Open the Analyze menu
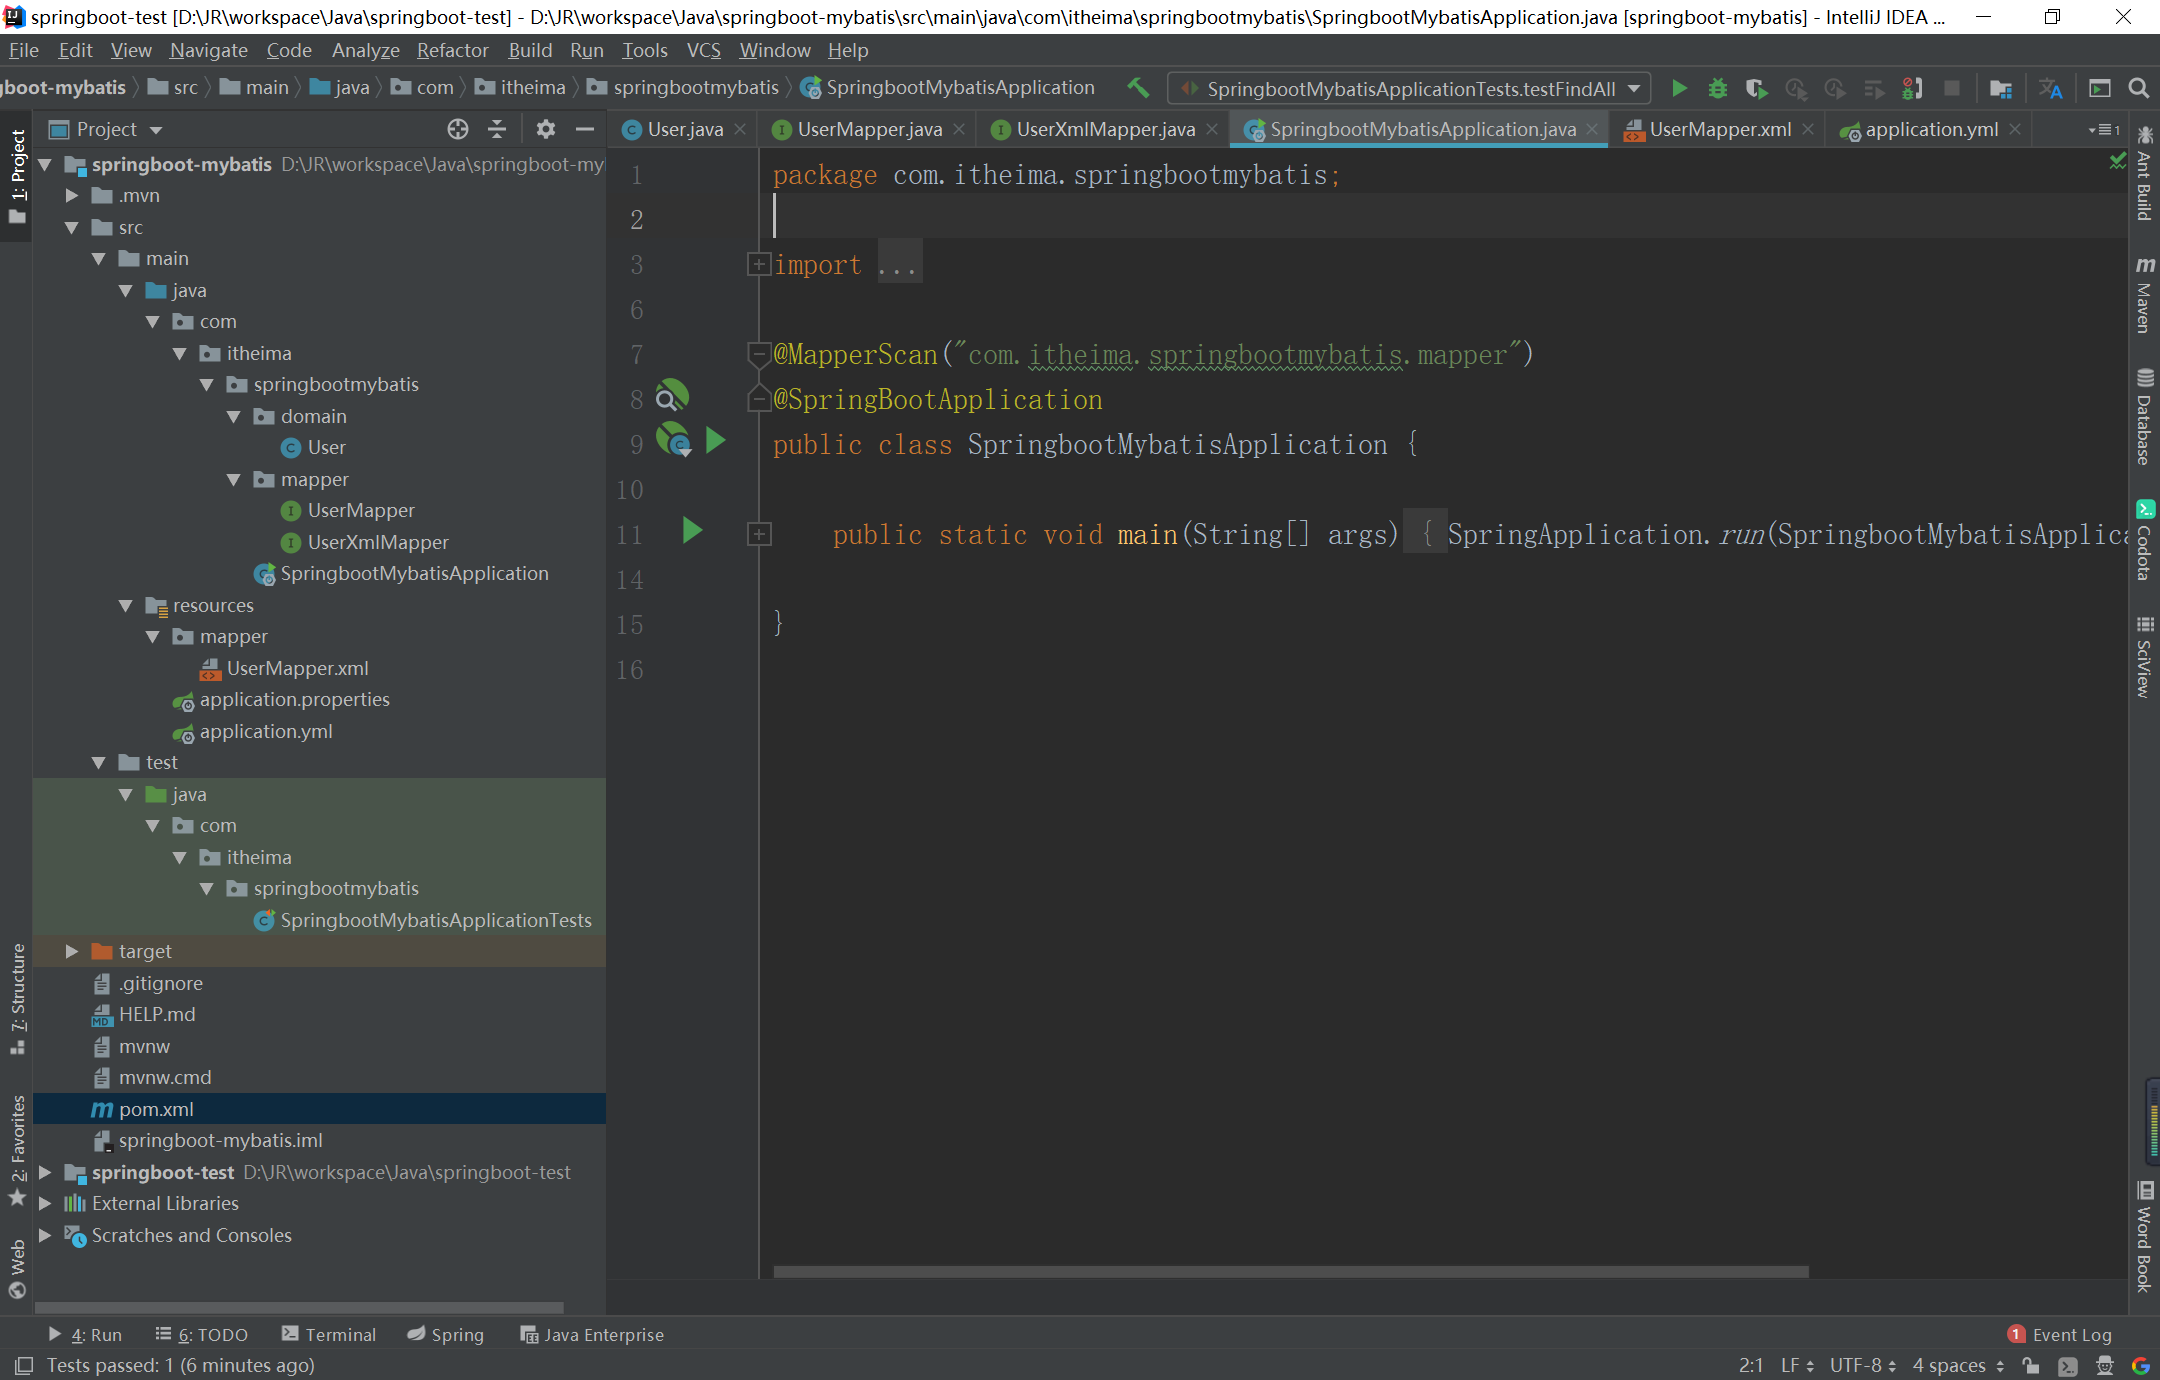Image resolution: width=2160 pixels, height=1380 pixels. 365,50
